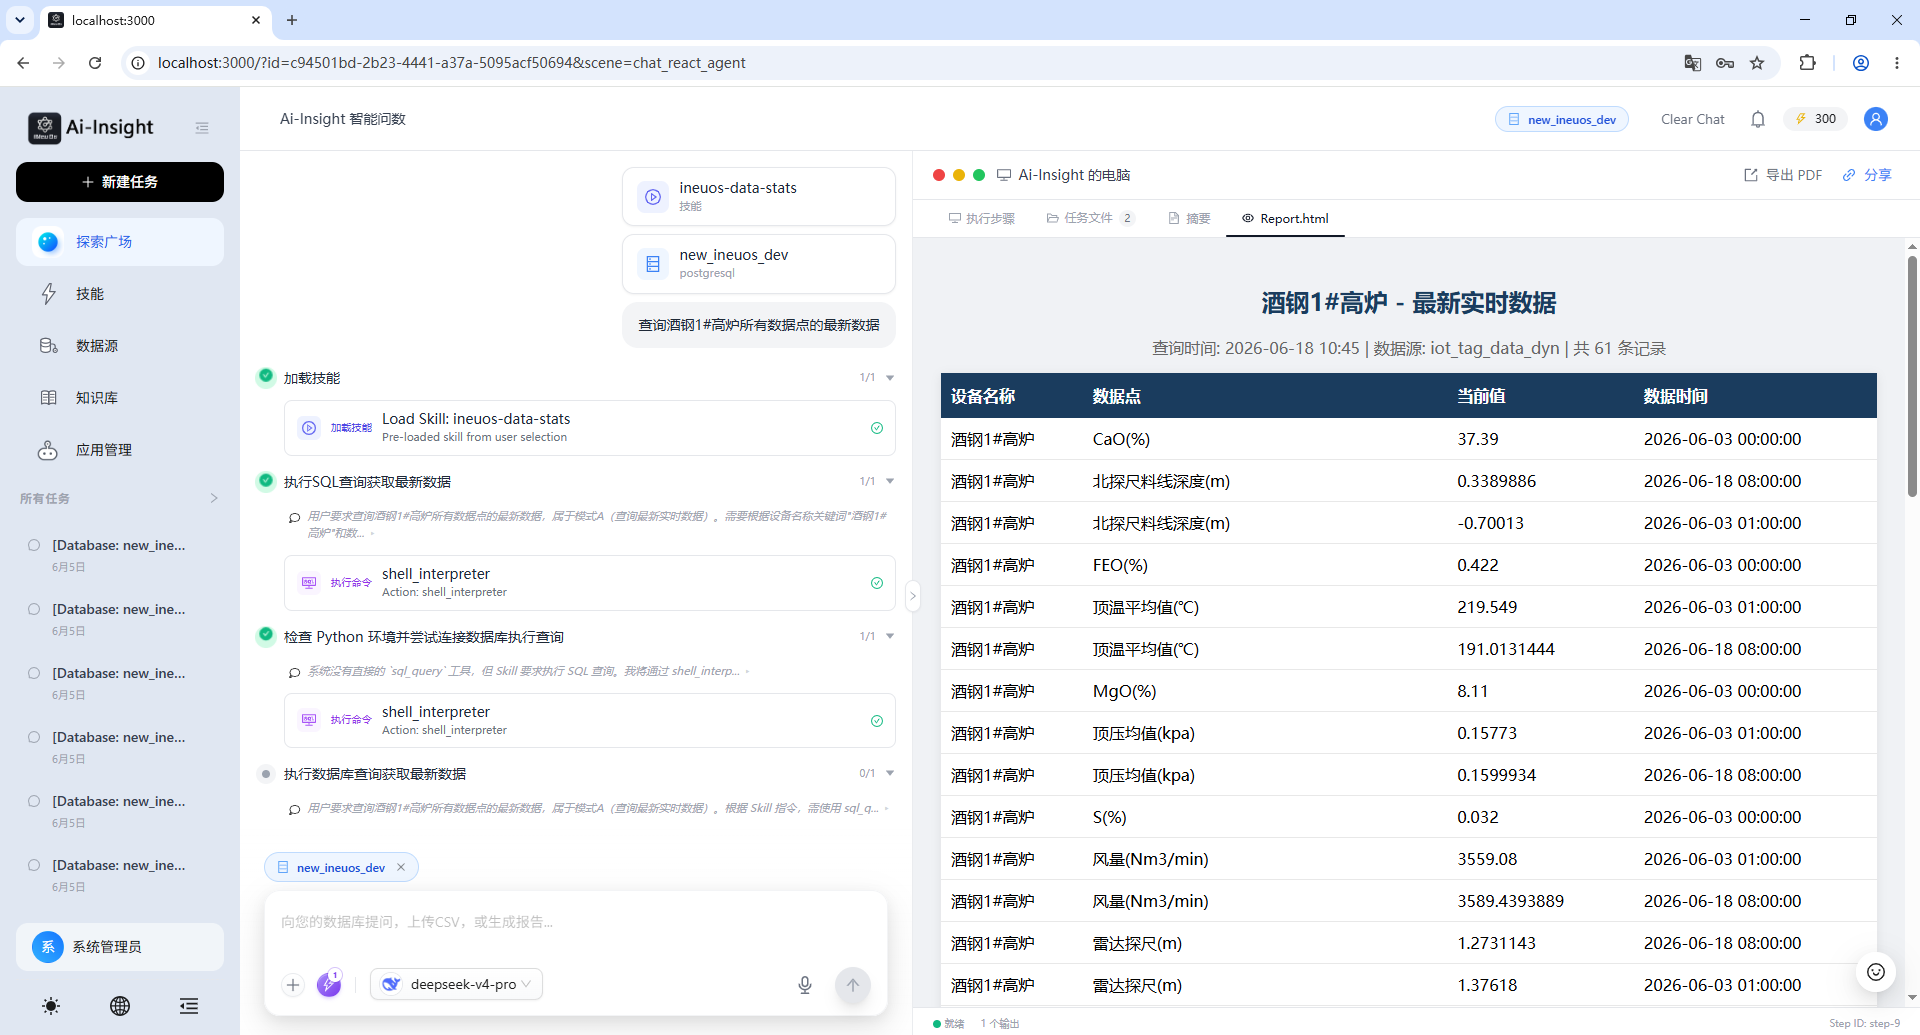Screen dimensions: 1920x1035
Task: Open the 技能 lightning icon entry
Action: [x=48, y=294]
